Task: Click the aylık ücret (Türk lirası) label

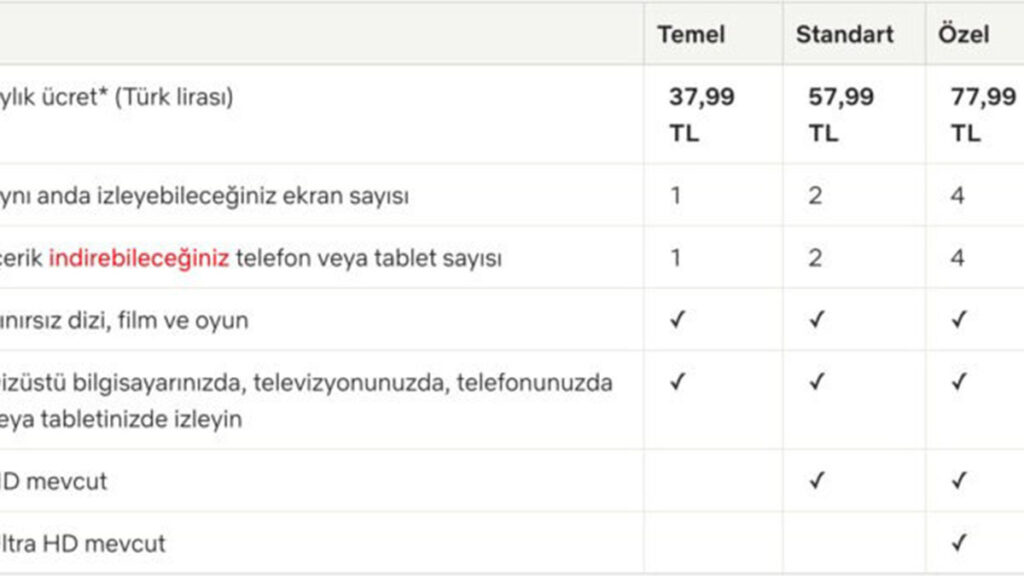Action: 116,97
